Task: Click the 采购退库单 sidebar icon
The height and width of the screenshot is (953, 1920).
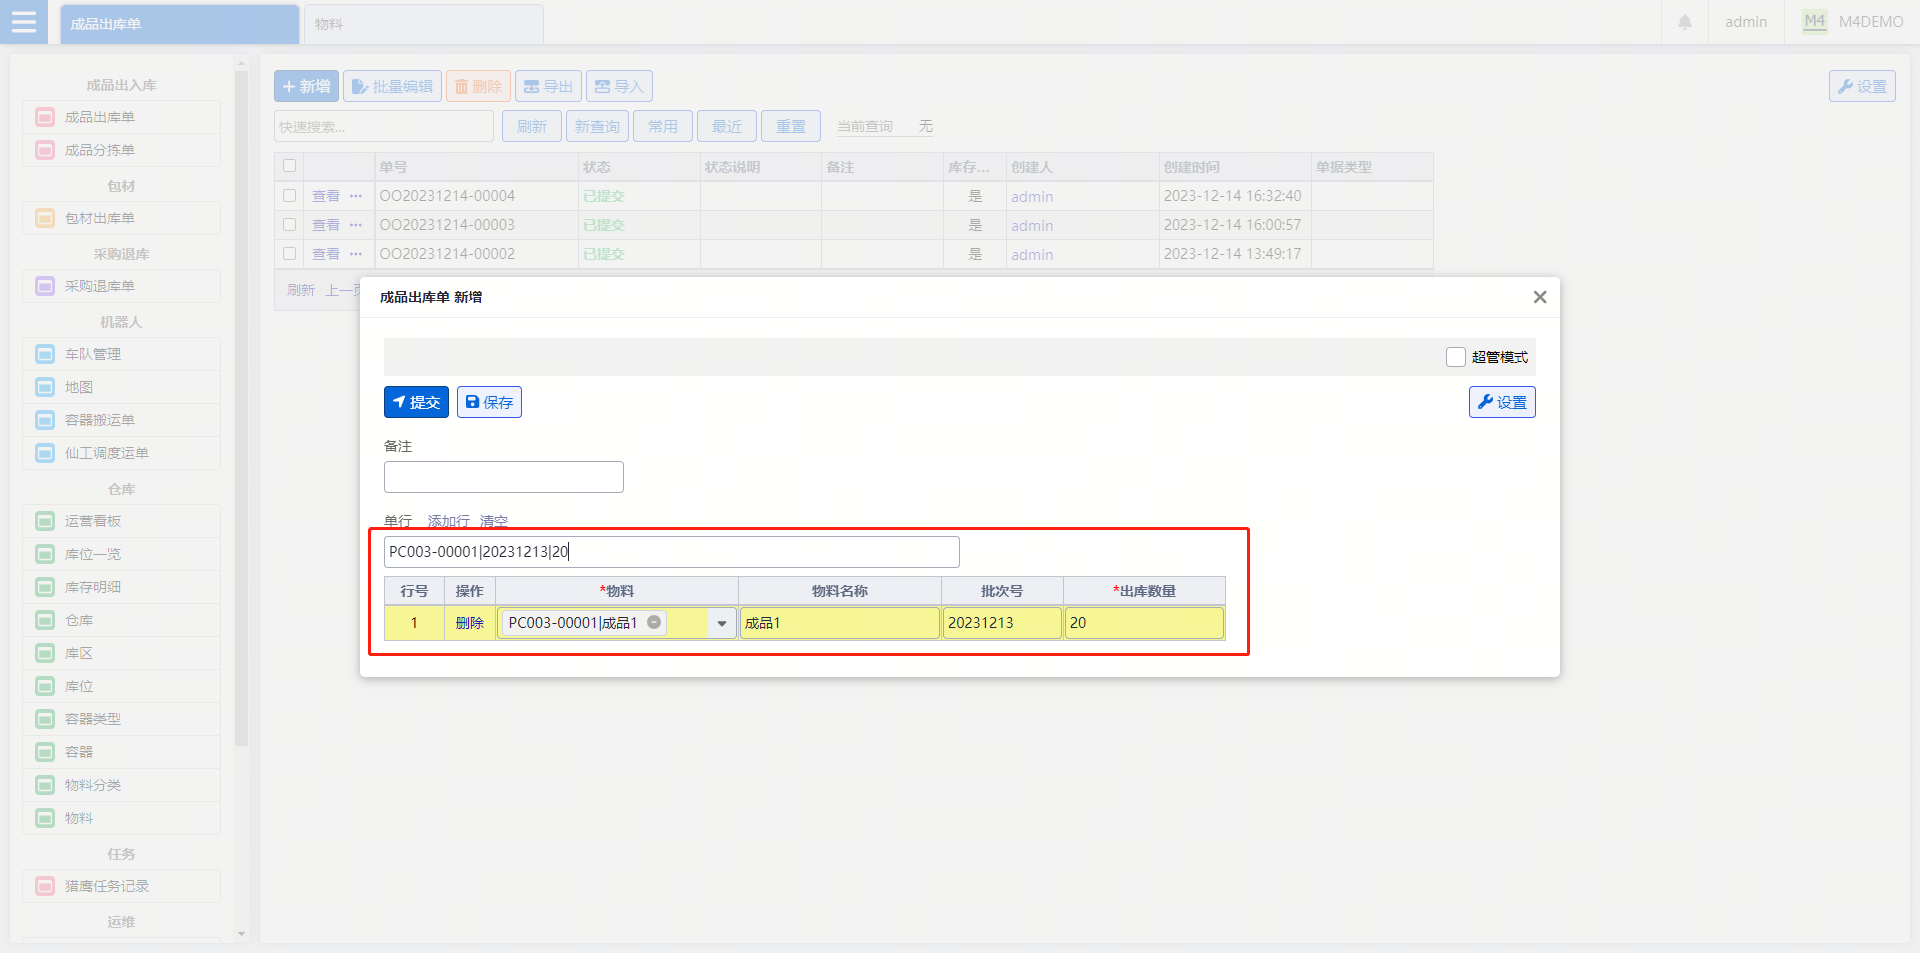Action: point(45,286)
